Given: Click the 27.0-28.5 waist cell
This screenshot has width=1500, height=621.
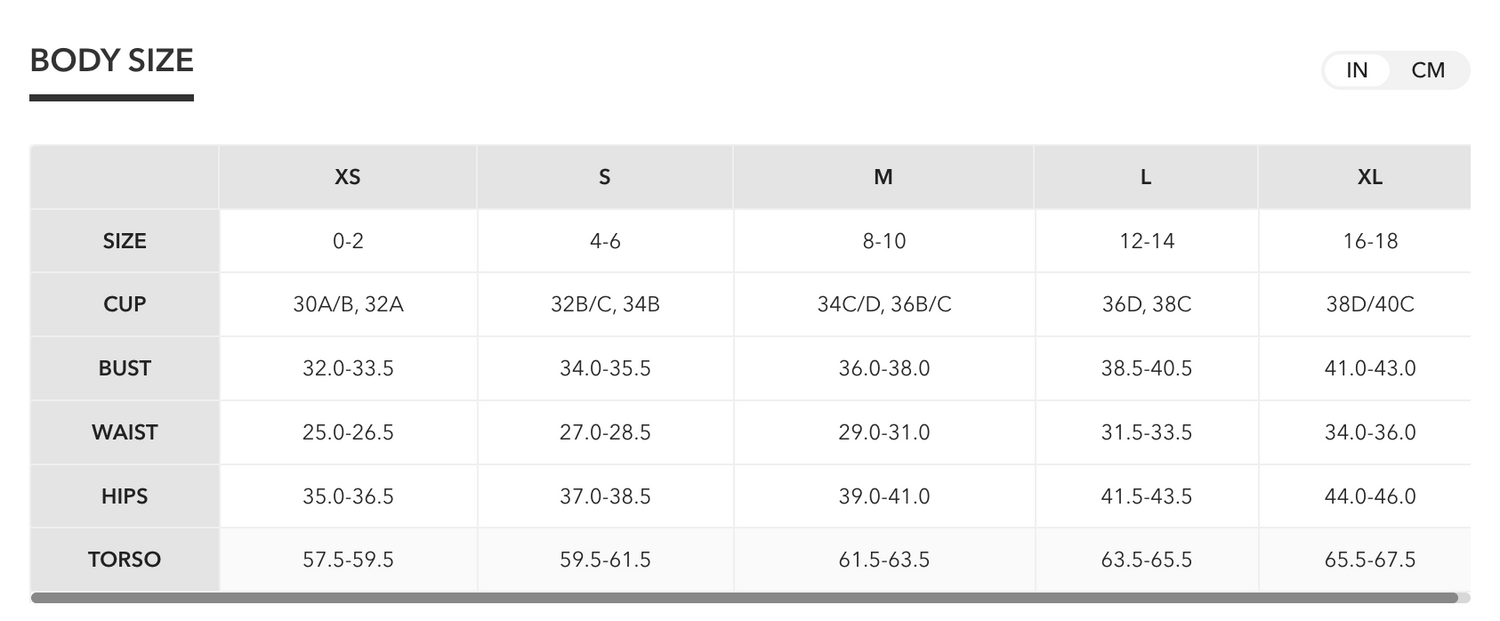Looking at the screenshot, I should coord(605,432).
